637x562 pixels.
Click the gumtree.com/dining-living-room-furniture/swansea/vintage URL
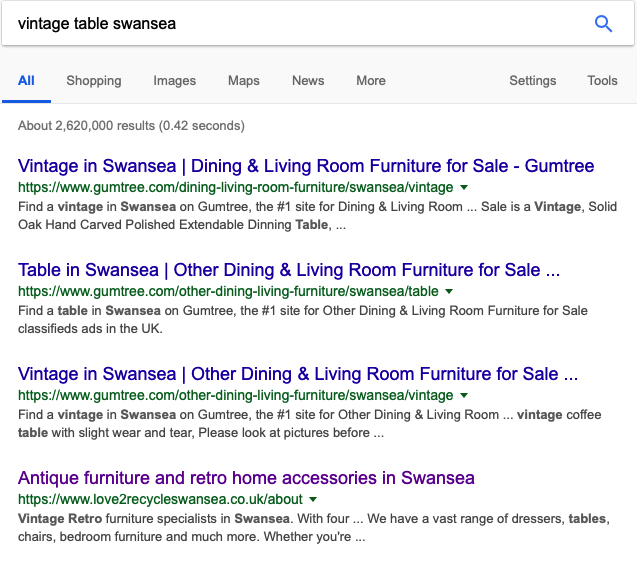click(x=236, y=187)
